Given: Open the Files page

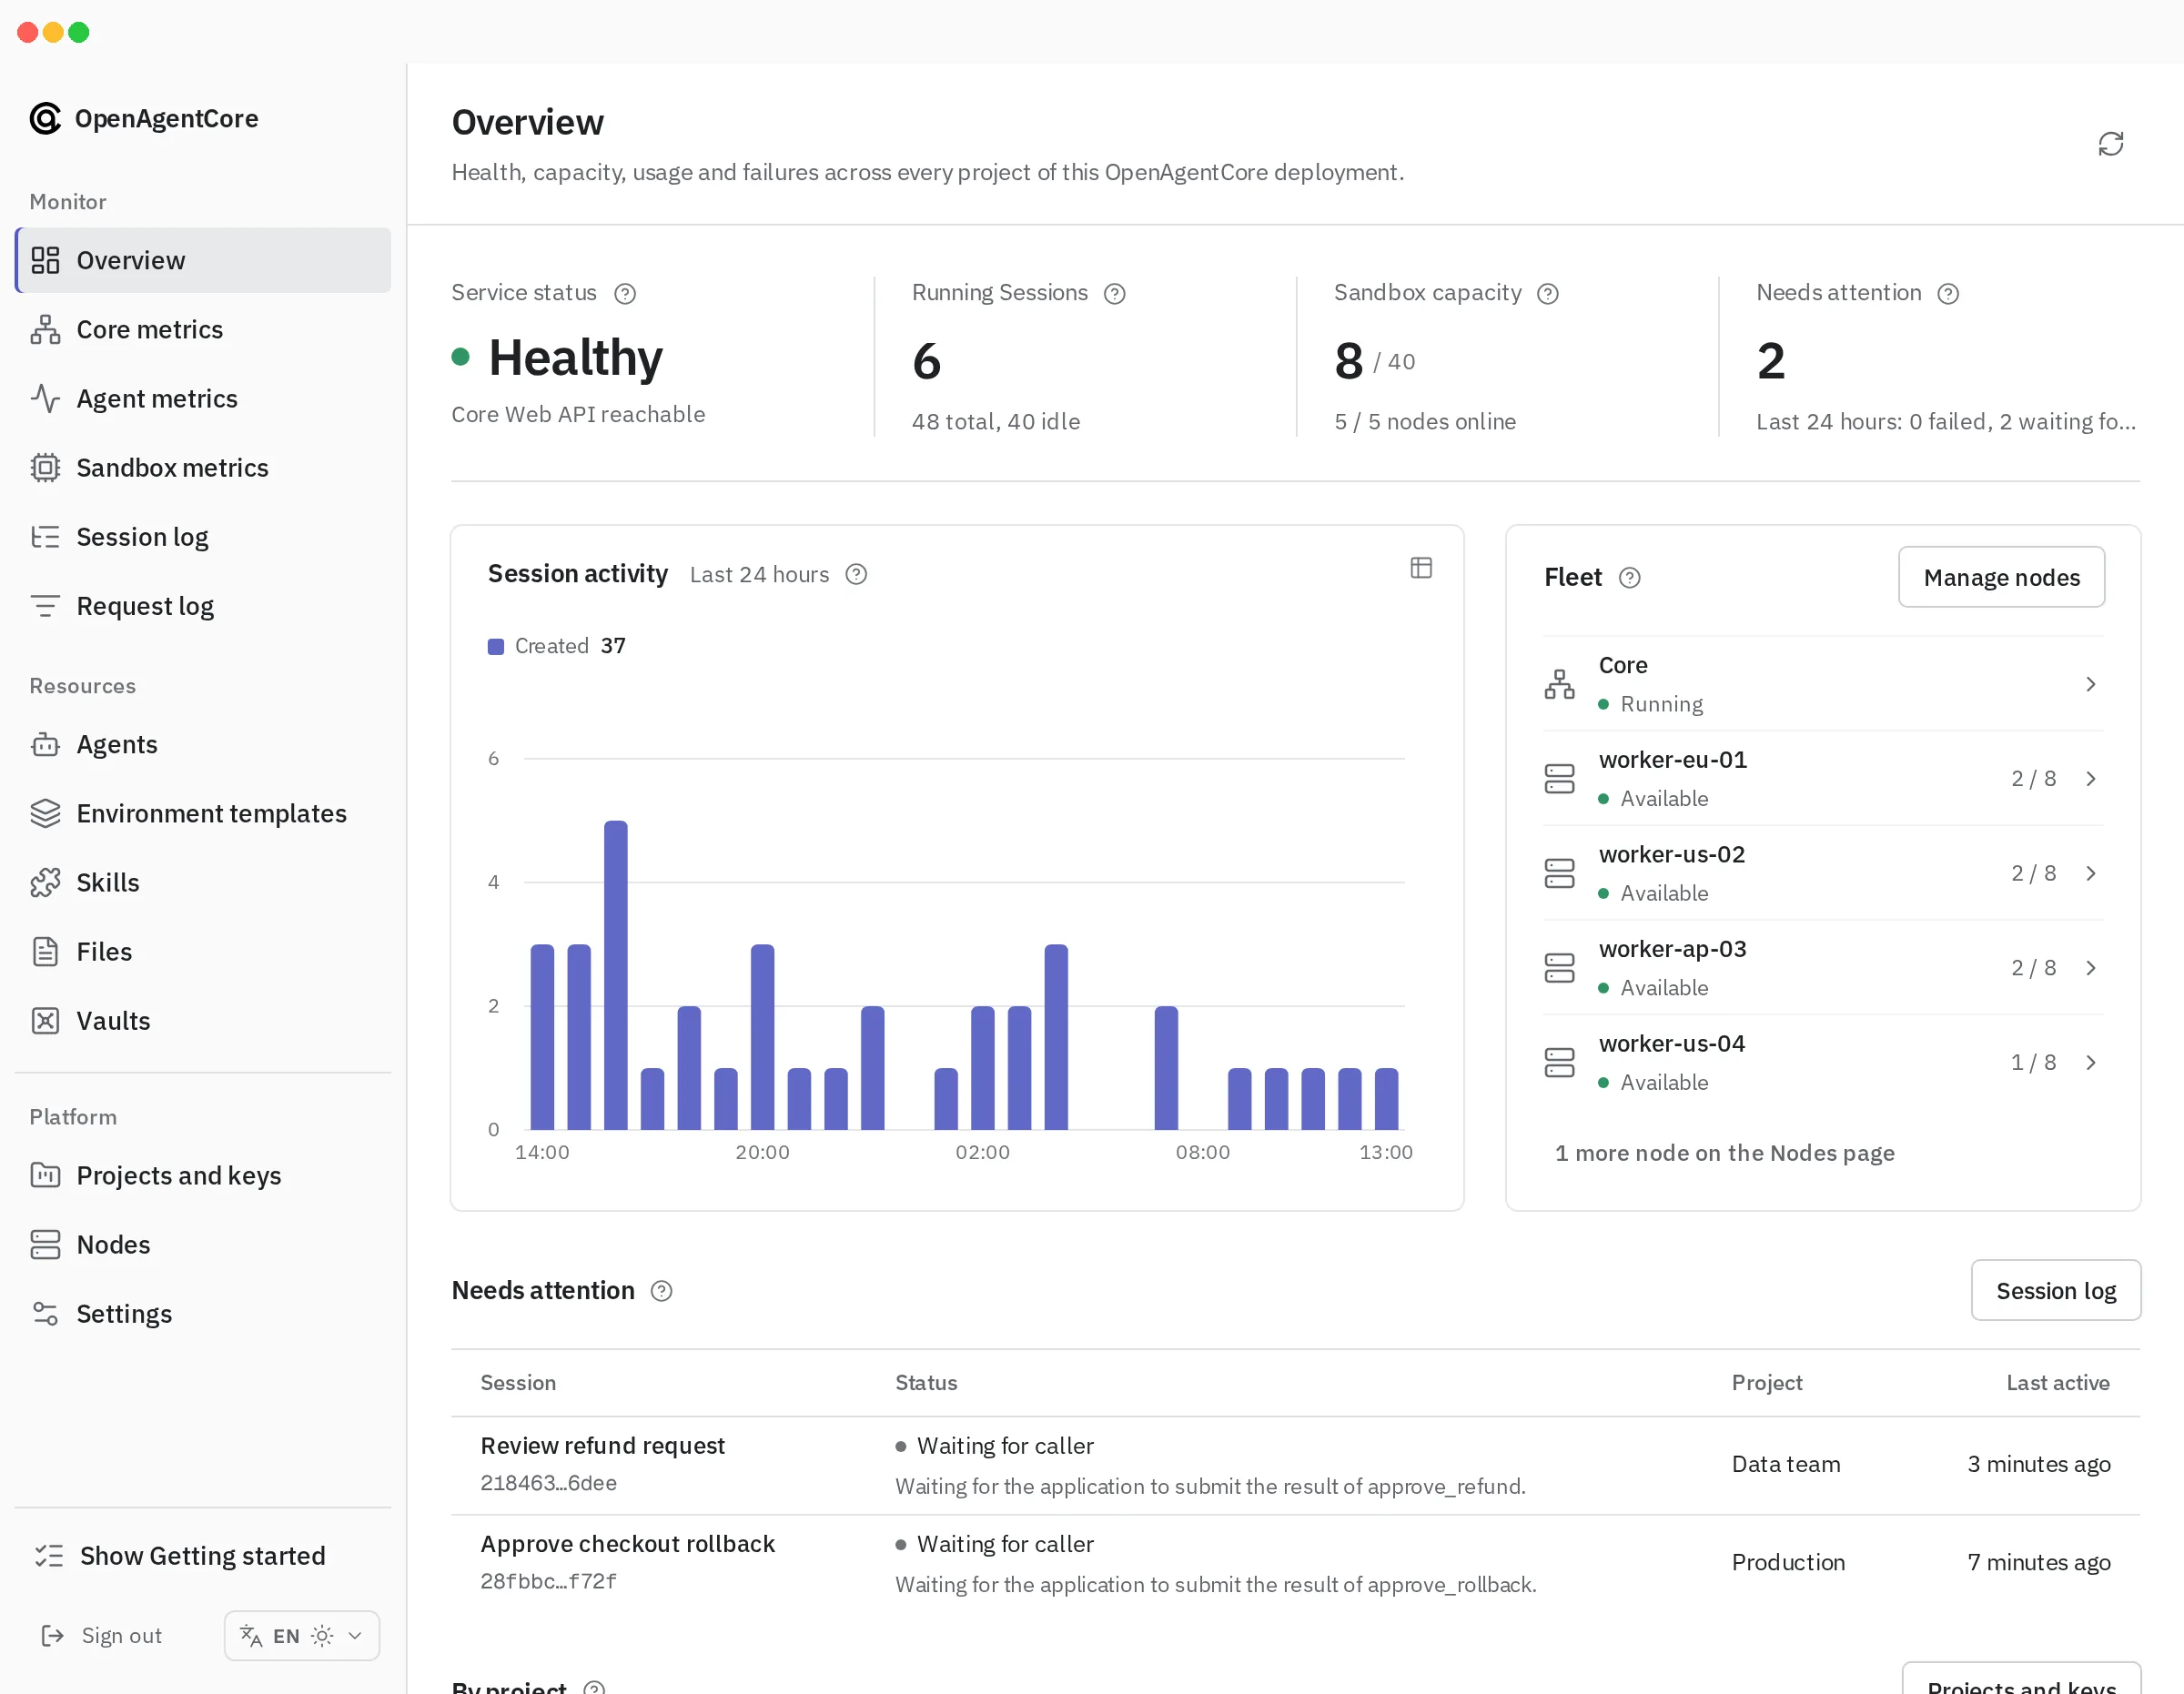Looking at the screenshot, I should (203, 951).
